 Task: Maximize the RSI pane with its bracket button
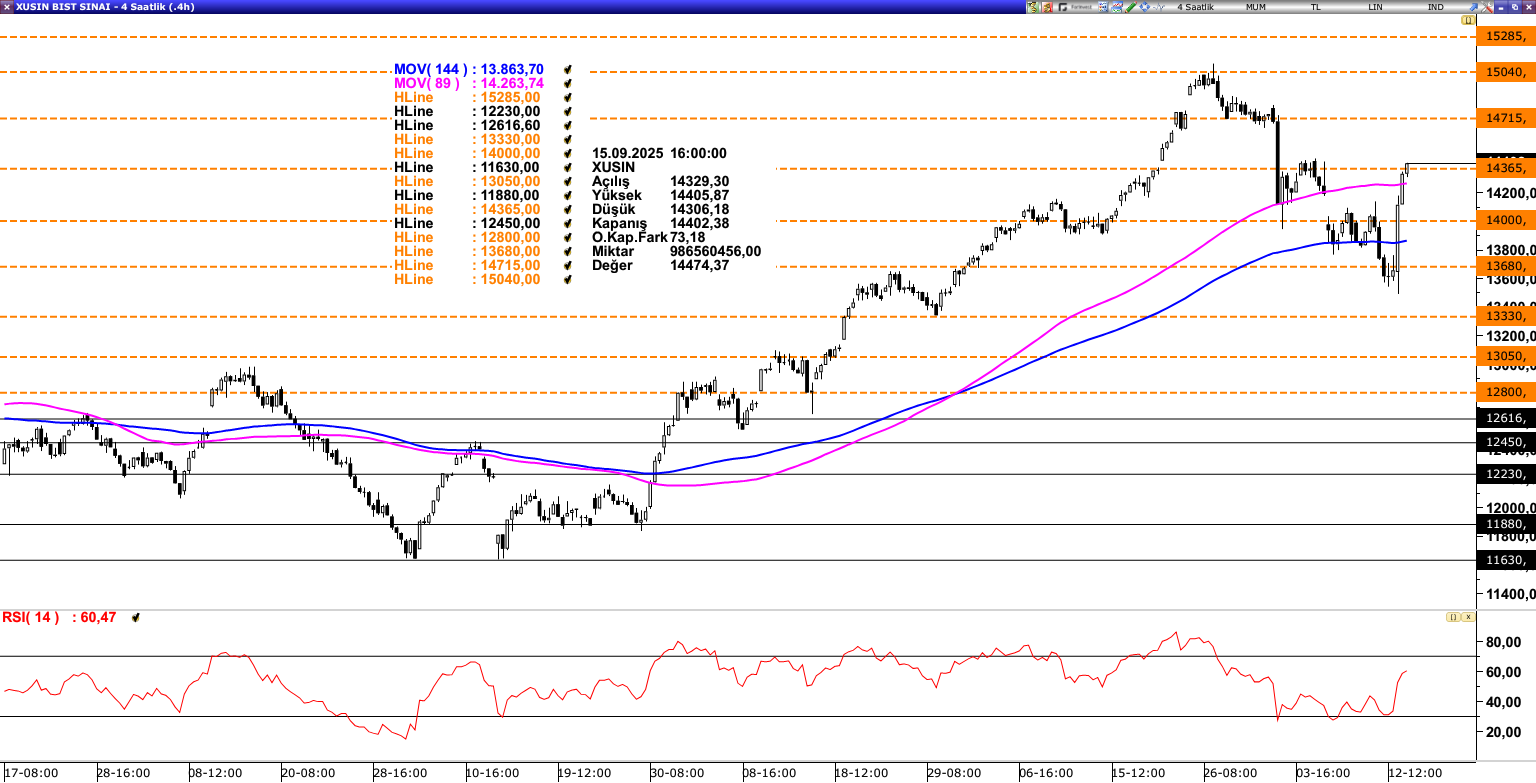(1453, 618)
